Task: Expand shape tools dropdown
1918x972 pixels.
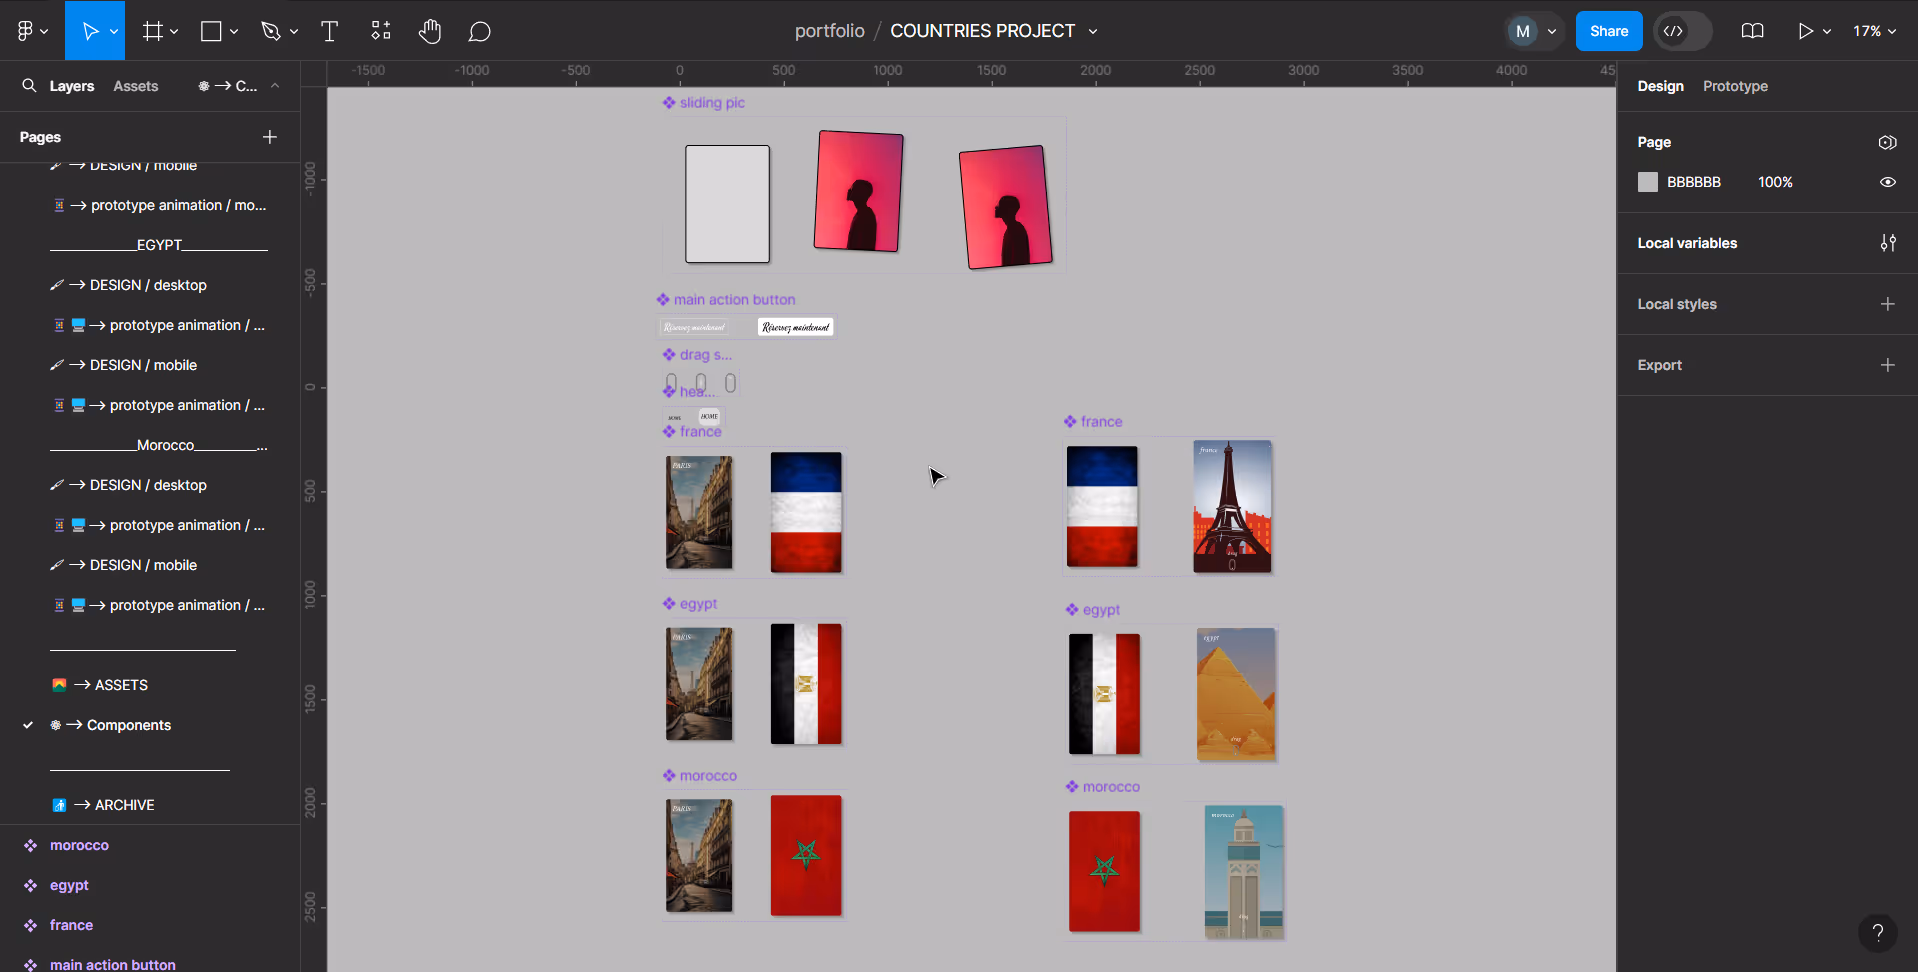Action: coord(234,32)
